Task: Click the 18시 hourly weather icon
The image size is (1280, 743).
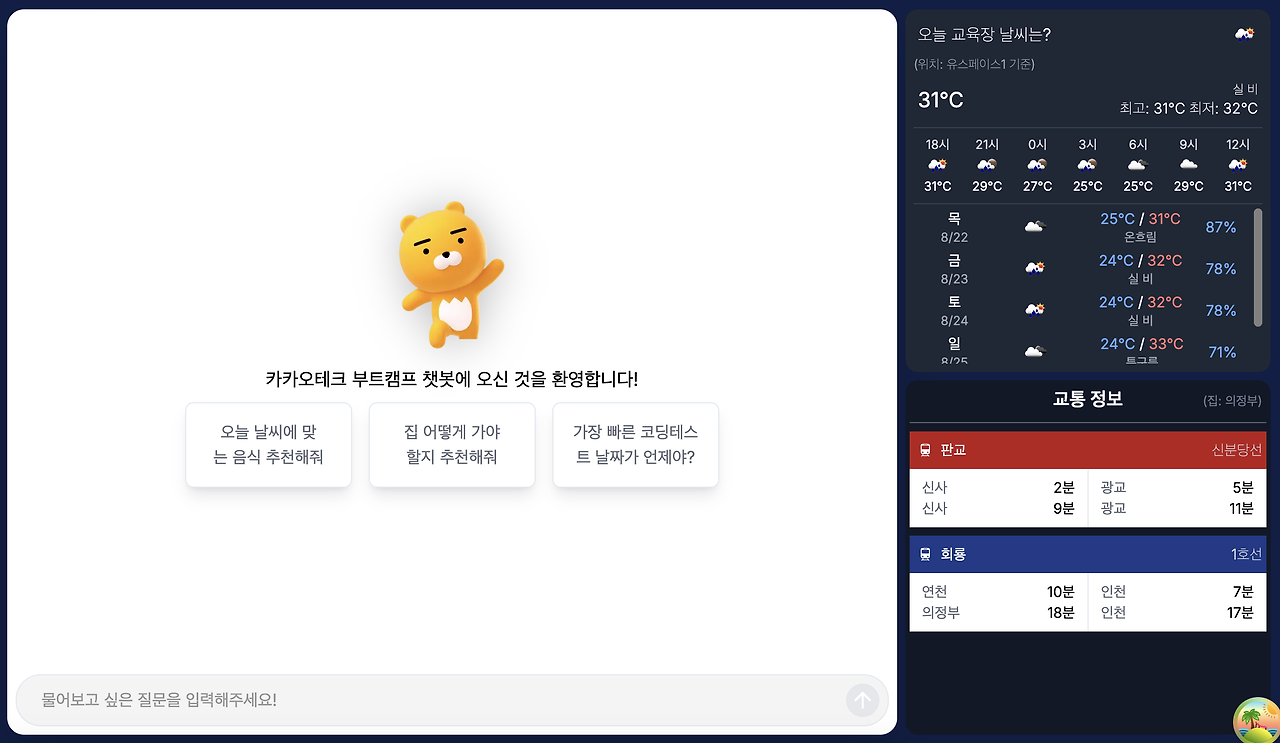Action: pyautogui.click(x=937, y=164)
